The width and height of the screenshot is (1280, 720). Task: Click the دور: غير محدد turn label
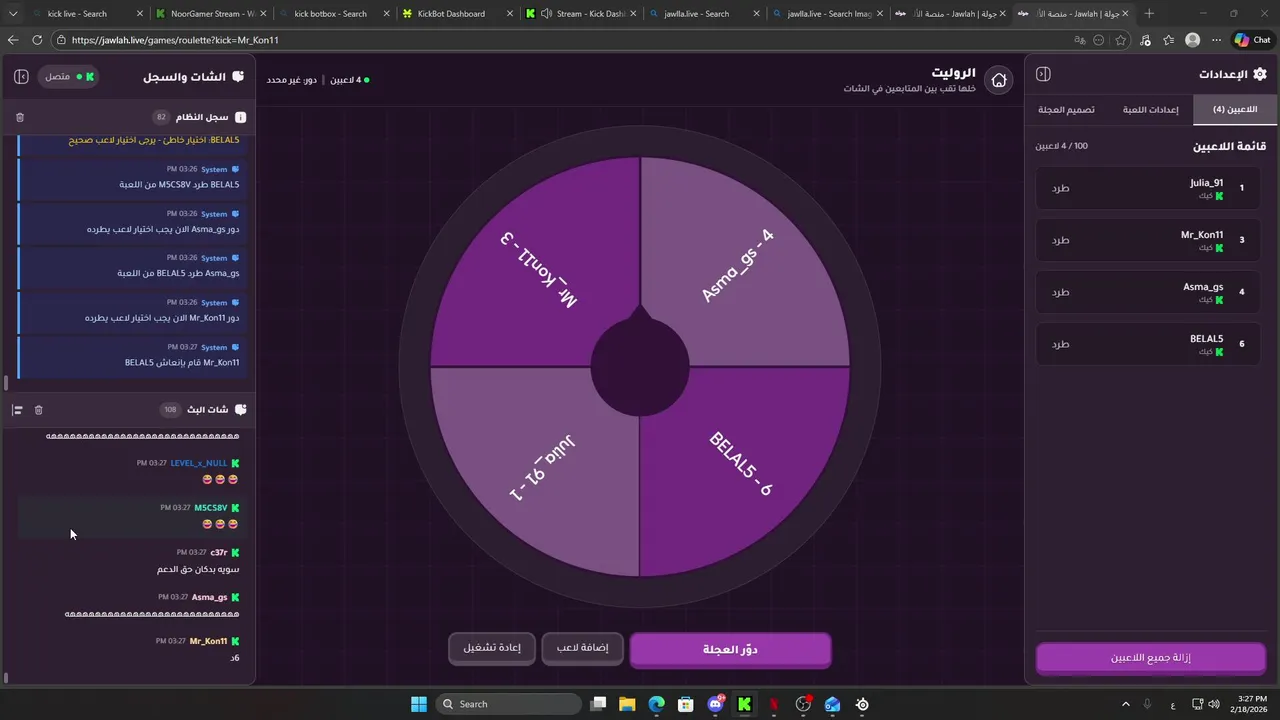point(292,80)
